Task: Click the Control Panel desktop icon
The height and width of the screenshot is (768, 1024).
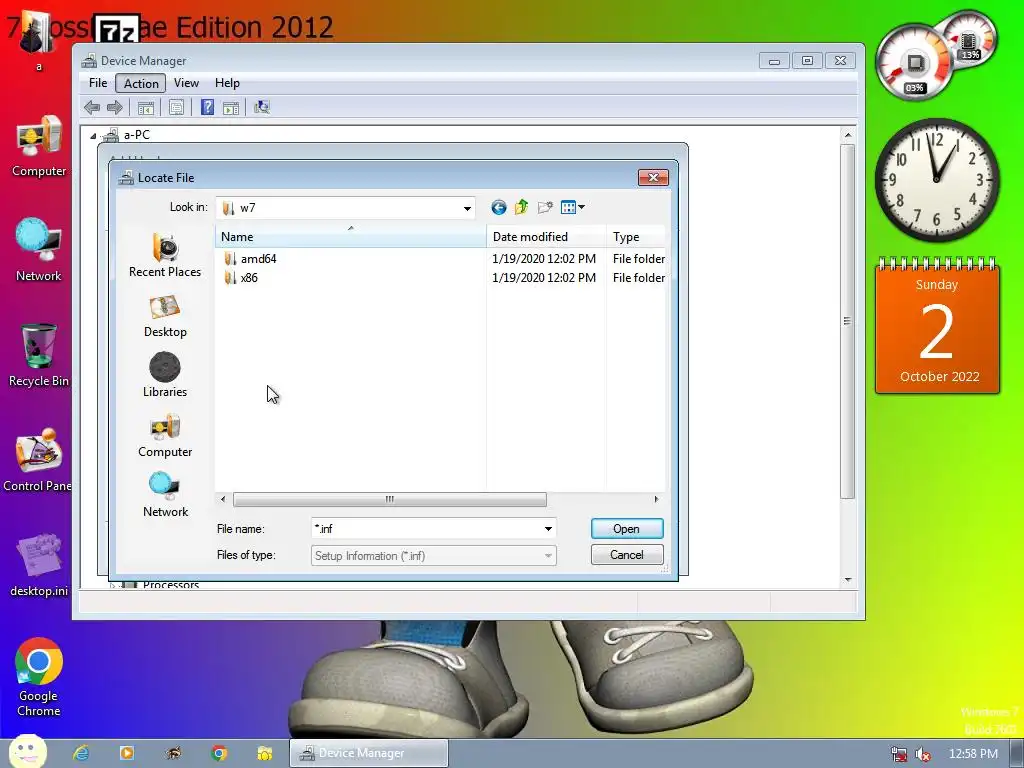Action: [38, 460]
